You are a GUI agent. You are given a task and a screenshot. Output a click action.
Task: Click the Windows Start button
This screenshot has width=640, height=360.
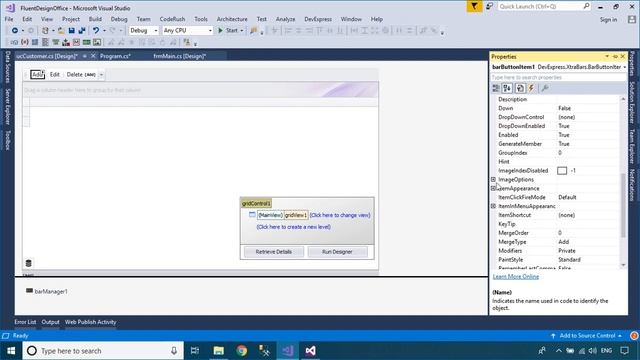(x=11, y=351)
